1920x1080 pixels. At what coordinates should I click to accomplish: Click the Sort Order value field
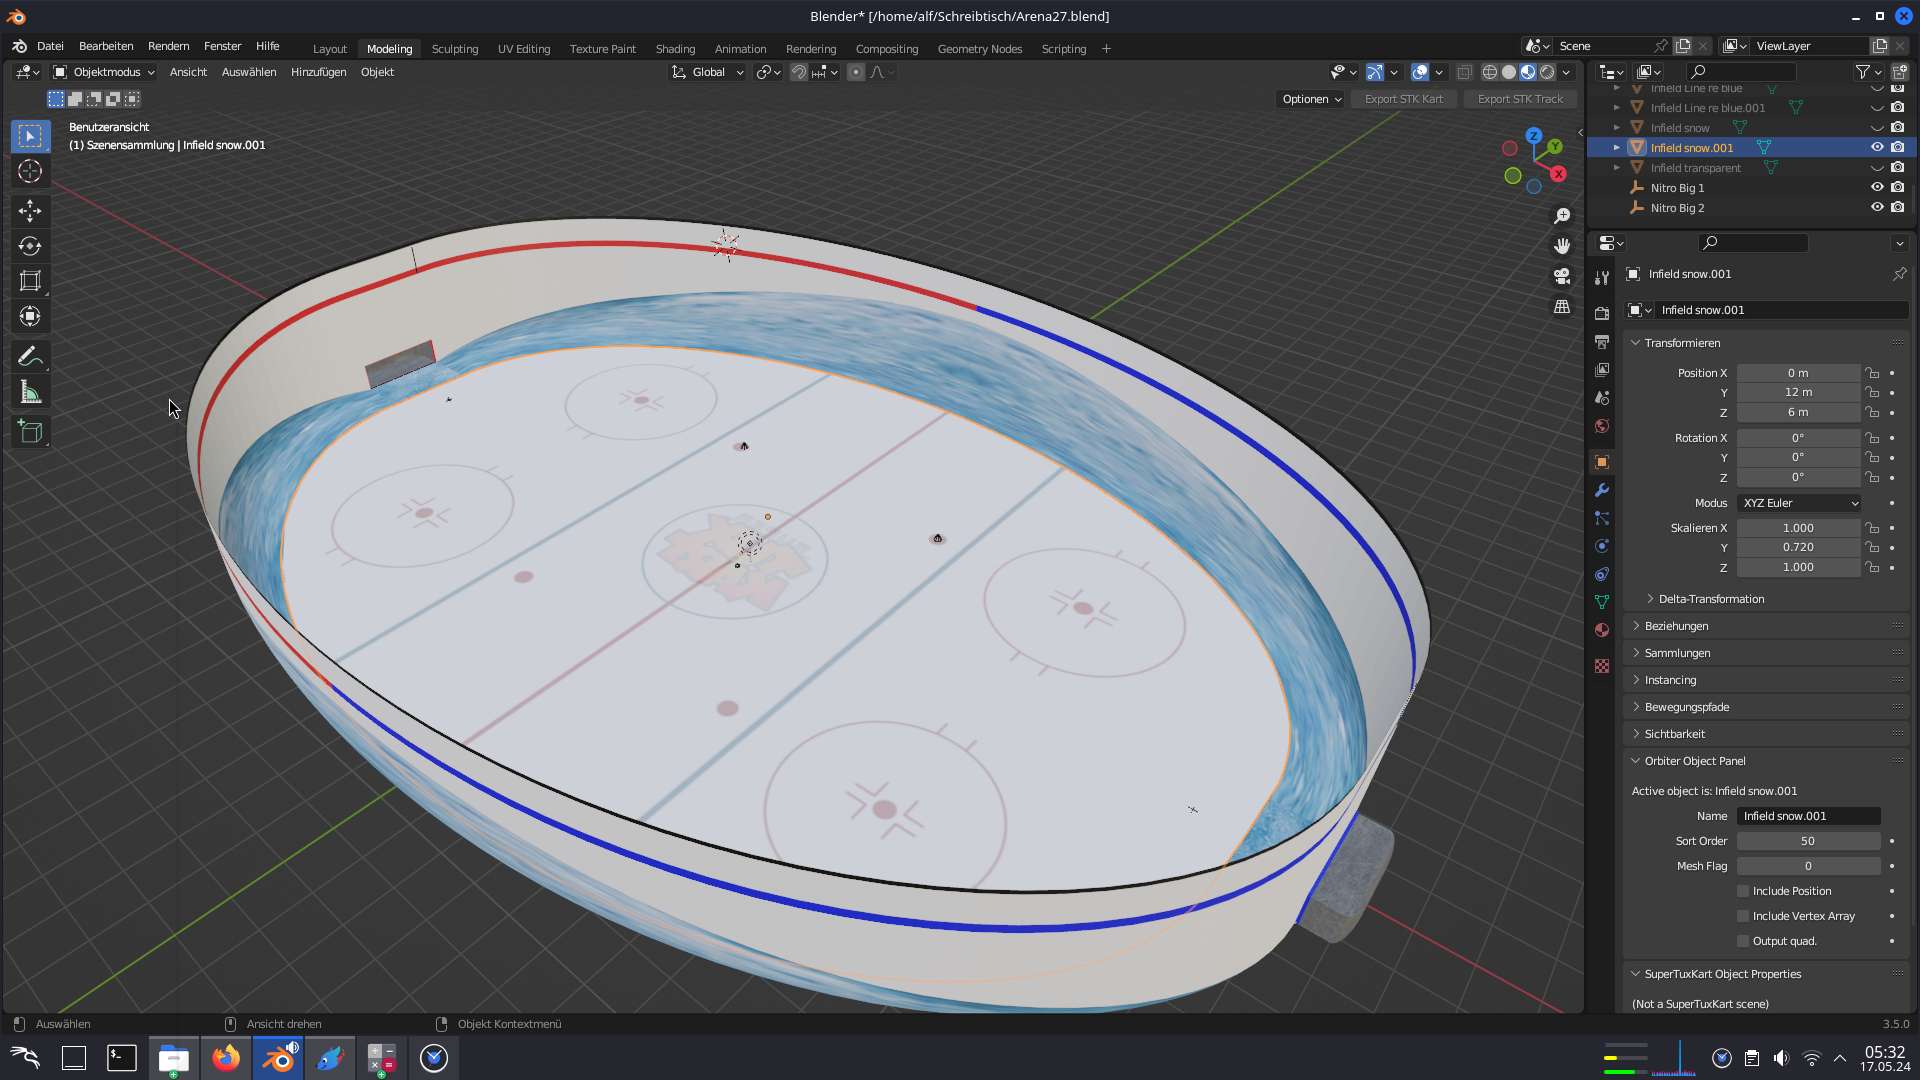click(x=1807, y=841)
